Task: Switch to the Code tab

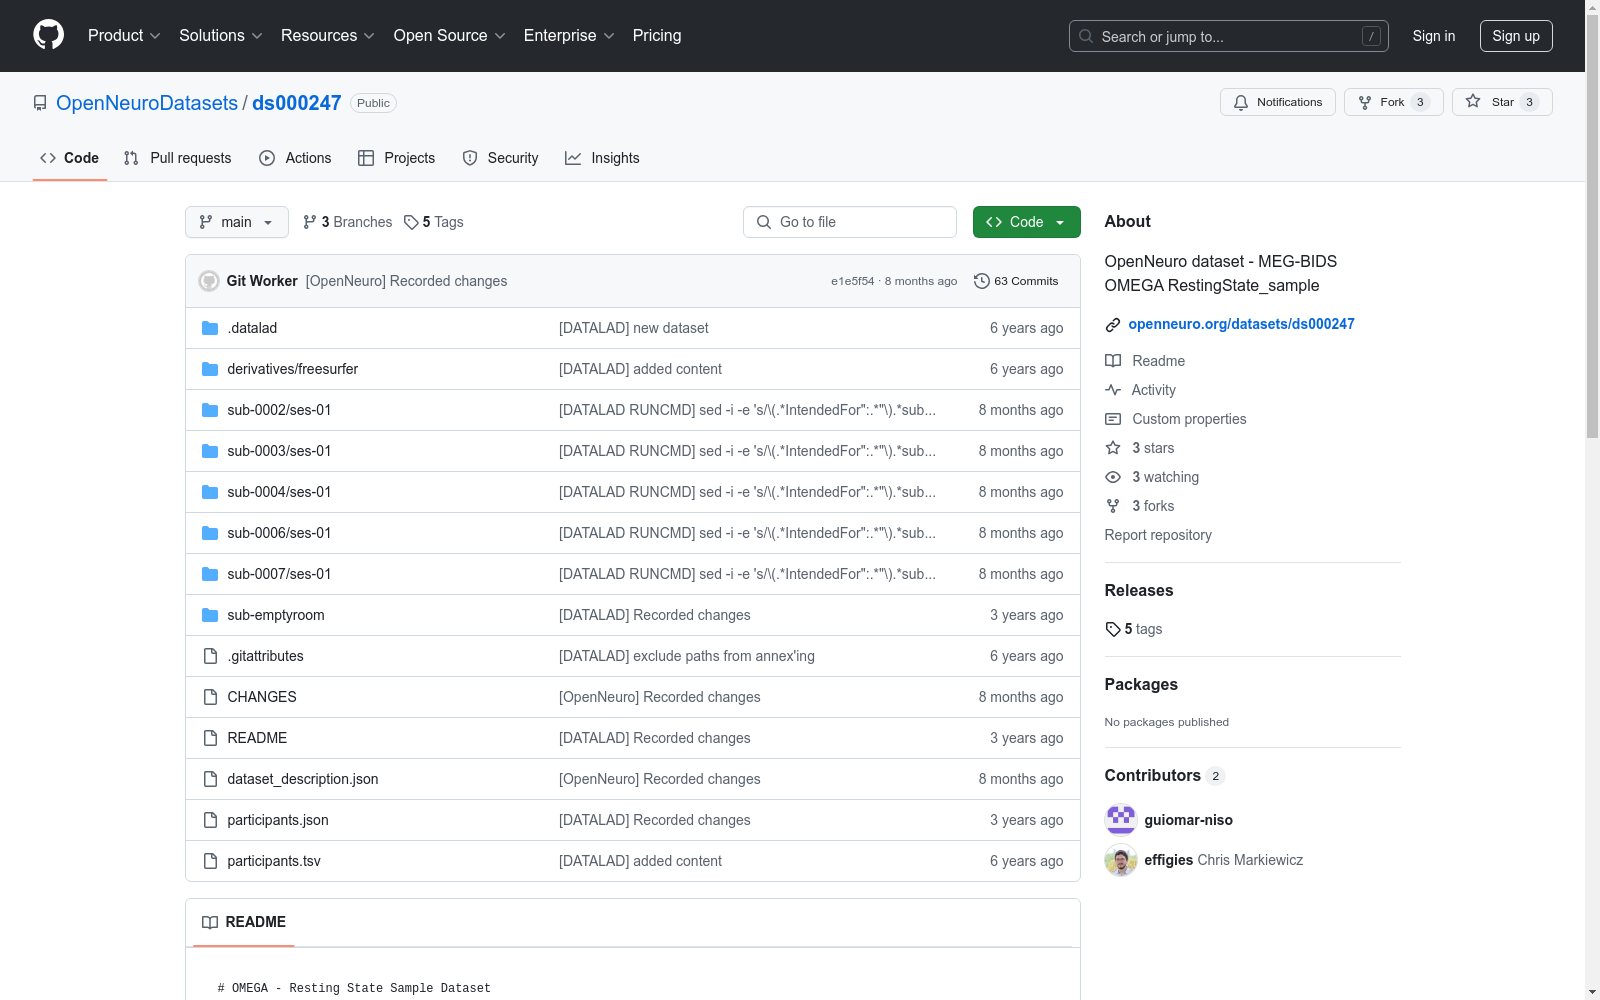Action: pyautogui.click(x=70, y=158)
